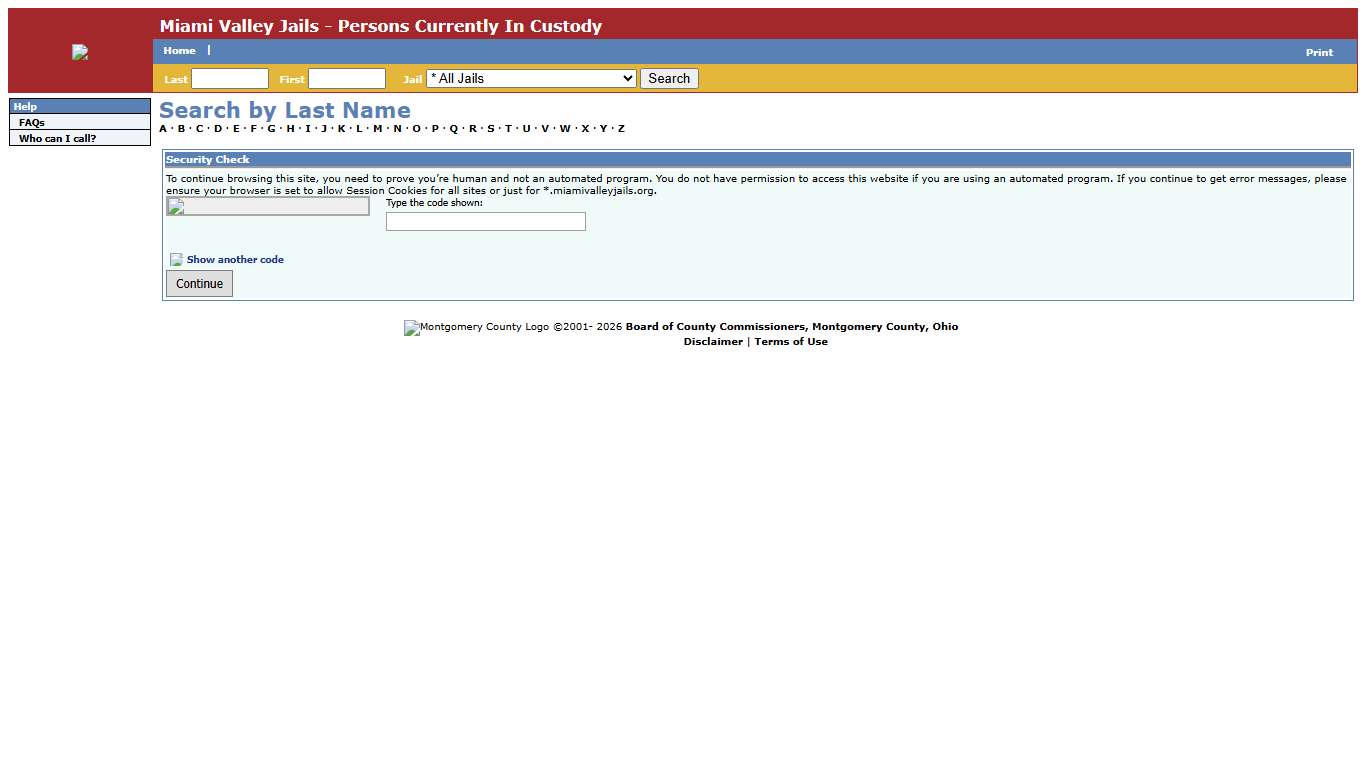Open Who can I call? help page

57,139
